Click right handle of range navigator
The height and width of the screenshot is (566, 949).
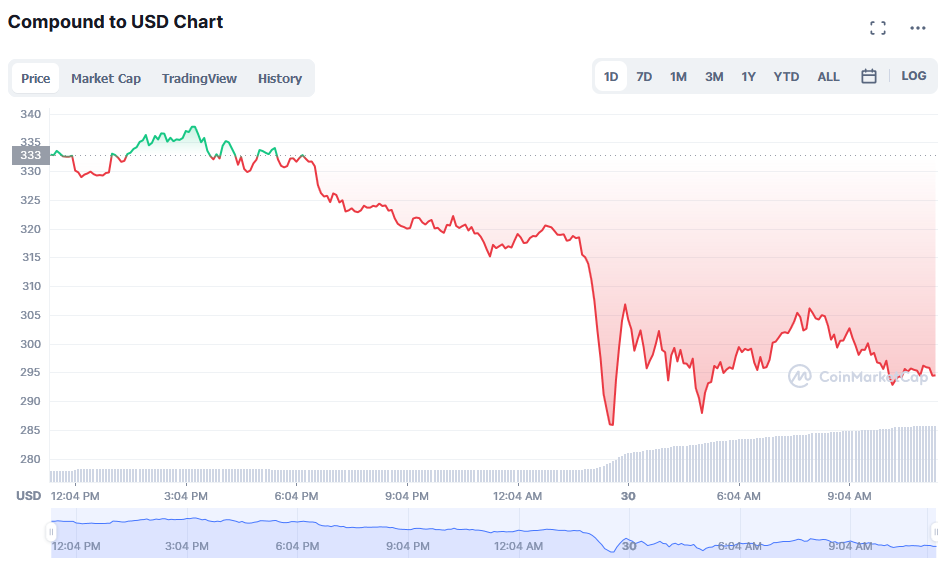[933, 532]
